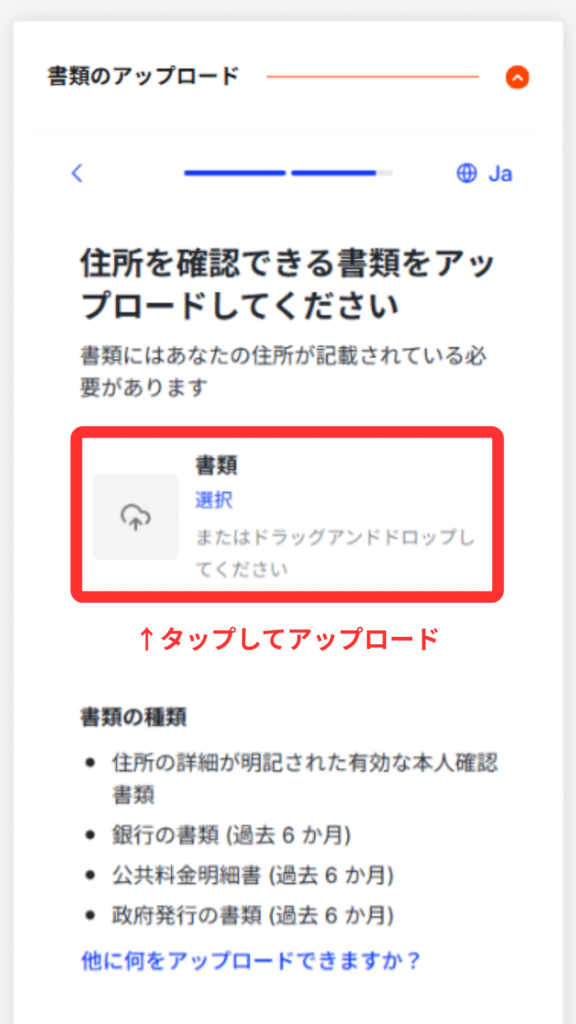This screenshot has width=576, height=1024.
Task: Click the 選択 link to choose a file
Action: click(x=214, y=501)
